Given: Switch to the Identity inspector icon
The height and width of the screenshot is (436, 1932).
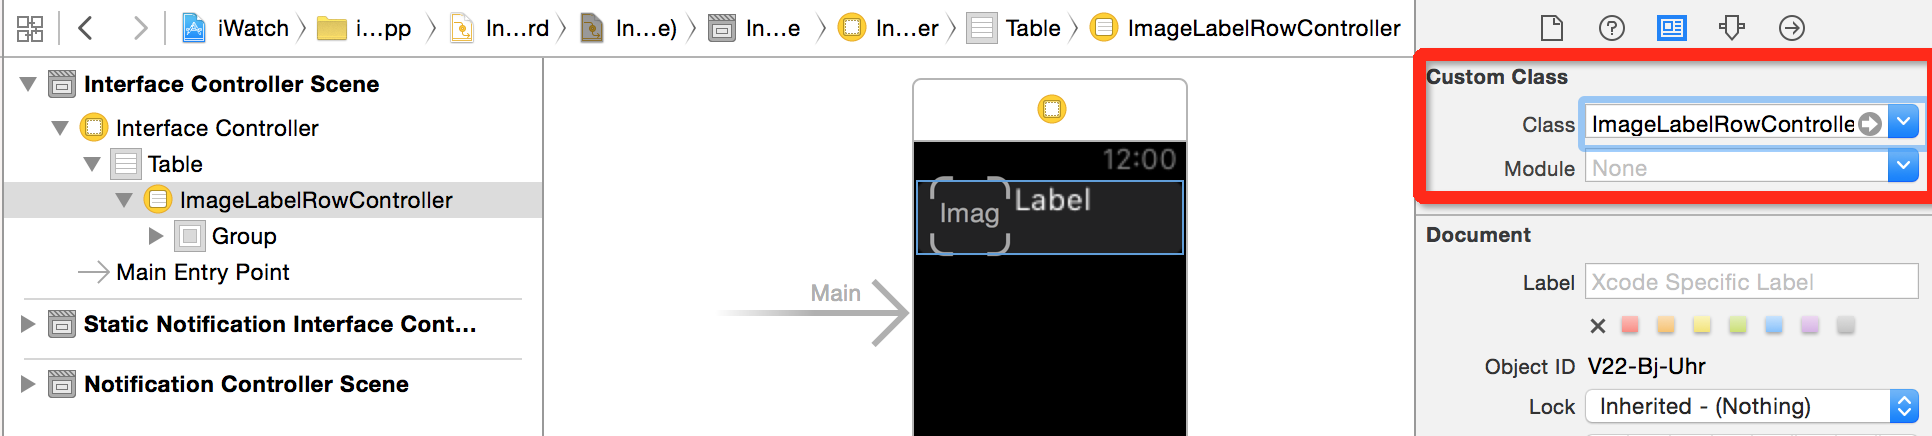Looking at the screenshot, I should pos(1672,28).
